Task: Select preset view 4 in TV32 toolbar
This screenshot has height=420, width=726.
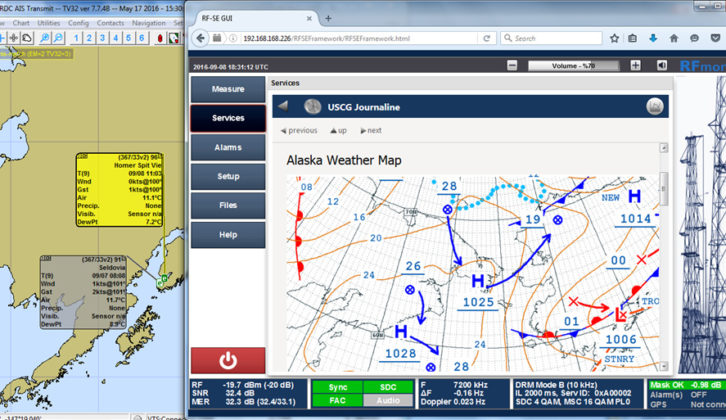Action: pos(116,38)
